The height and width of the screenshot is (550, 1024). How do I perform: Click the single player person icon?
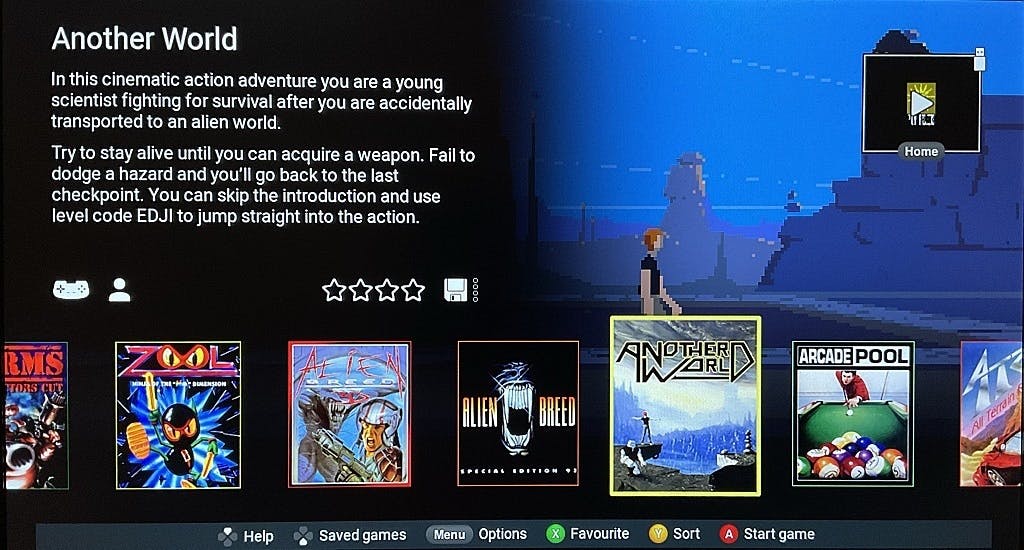coord(120,290)
